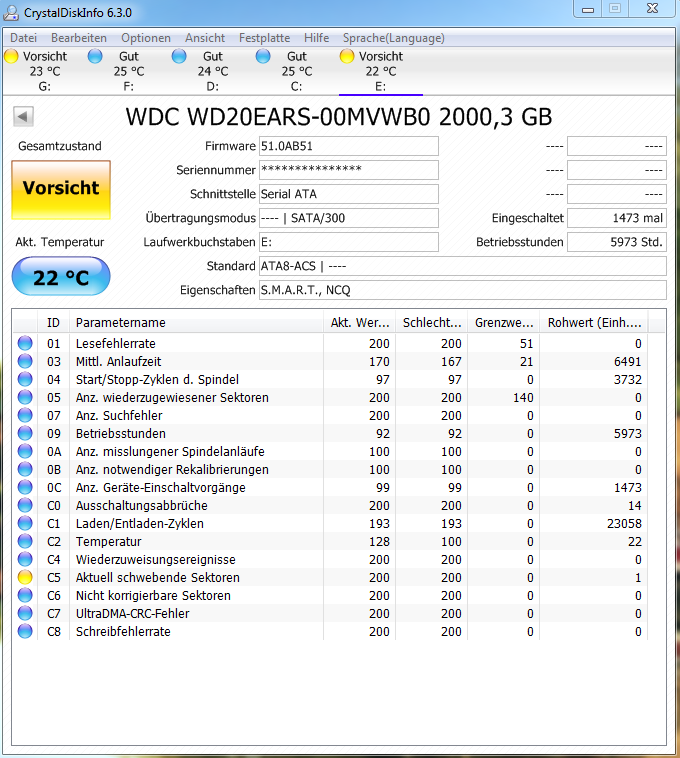Click status orb of Lesefehlerrate row
The width and height of the screenshot is (680, 758).
(x=25, y=343)
